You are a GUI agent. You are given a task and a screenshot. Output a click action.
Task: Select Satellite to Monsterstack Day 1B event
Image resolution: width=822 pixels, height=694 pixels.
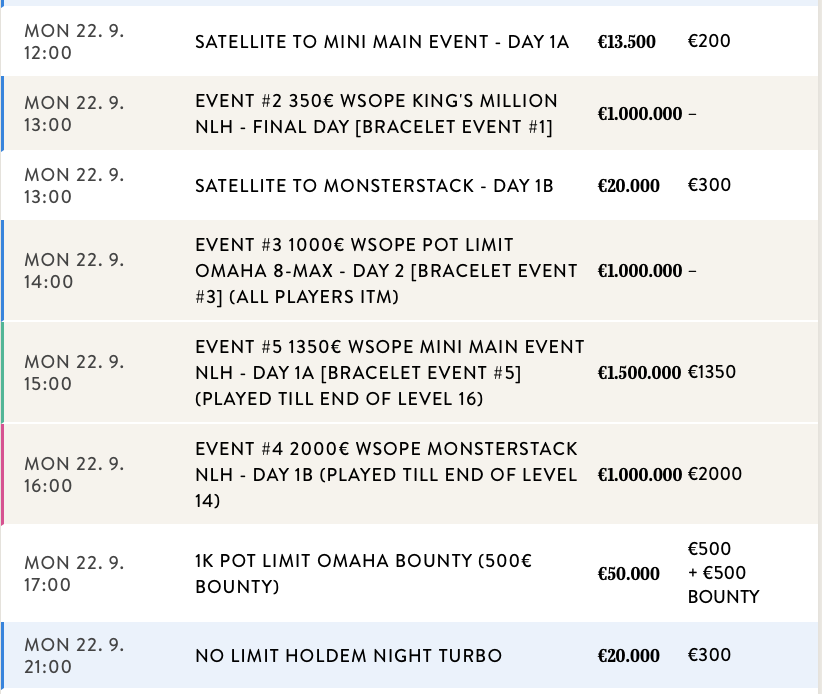click(x=374, y=186)
